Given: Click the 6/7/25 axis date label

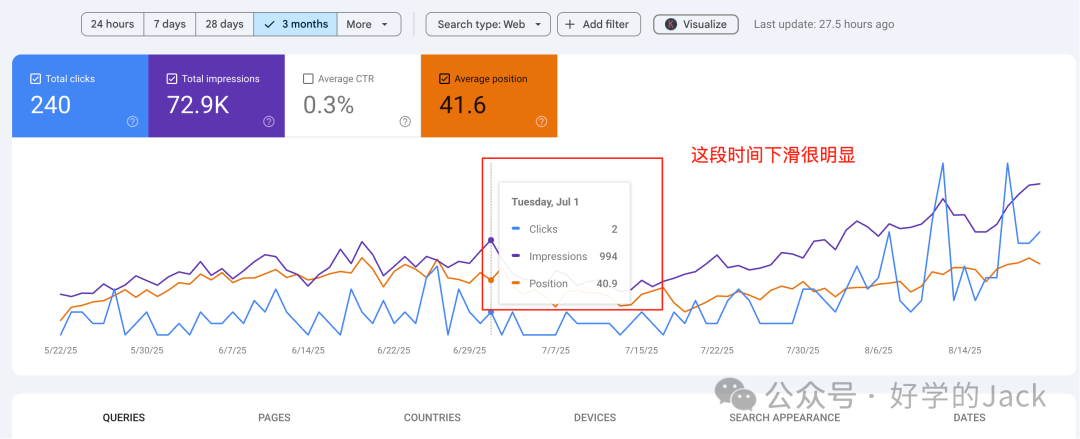Looking at the screenshot, I should [x=232, y=350].
